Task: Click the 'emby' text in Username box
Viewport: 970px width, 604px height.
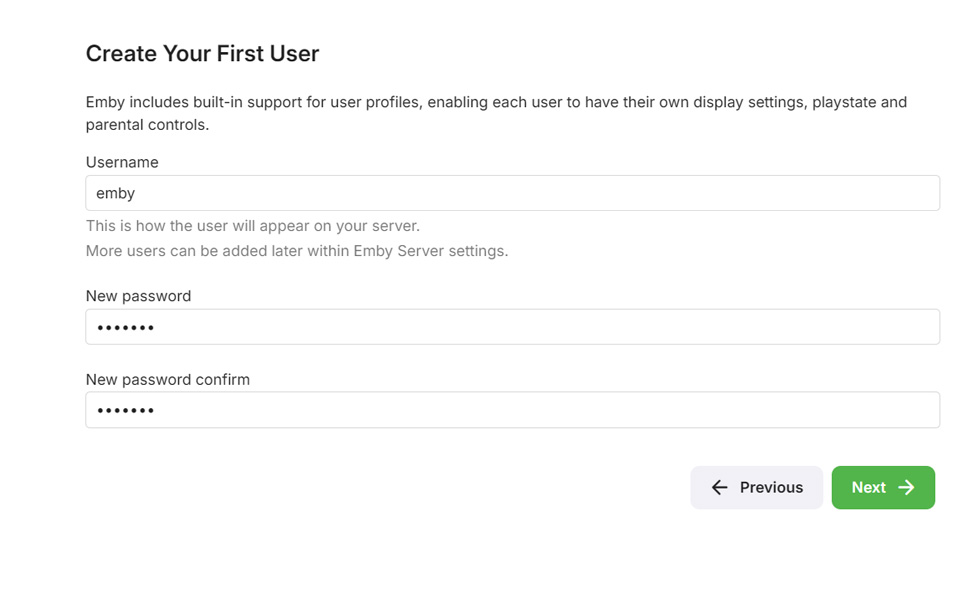Action: [x=115, y=193]
